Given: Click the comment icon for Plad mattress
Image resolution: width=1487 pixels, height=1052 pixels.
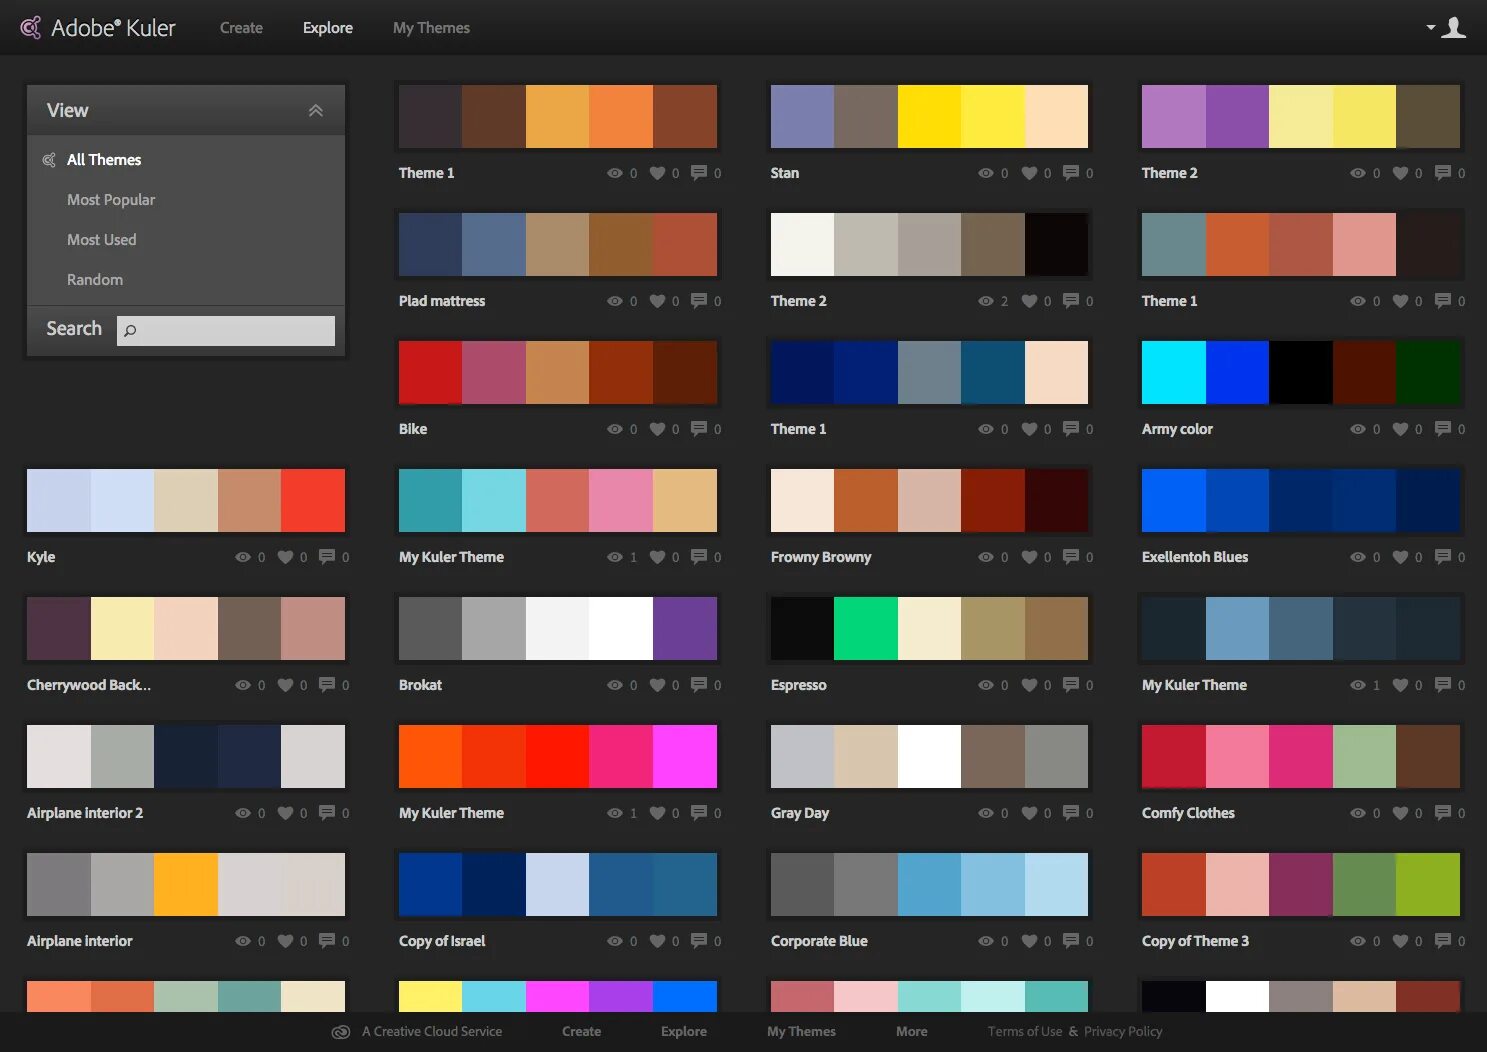Looking at the screenshot, I should tap(699, 301).
